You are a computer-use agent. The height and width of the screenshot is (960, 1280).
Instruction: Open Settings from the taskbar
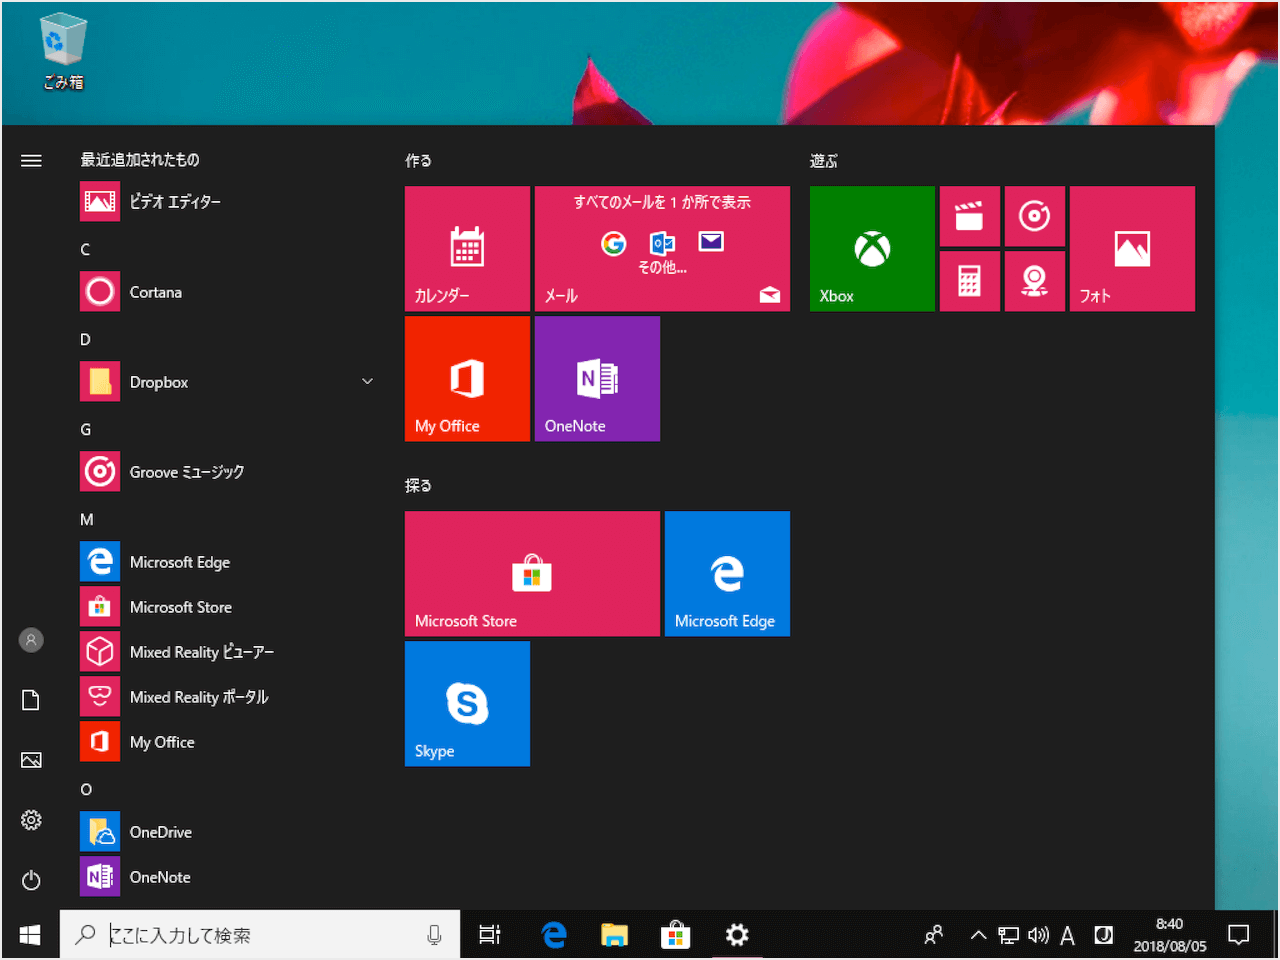point(736,935)
